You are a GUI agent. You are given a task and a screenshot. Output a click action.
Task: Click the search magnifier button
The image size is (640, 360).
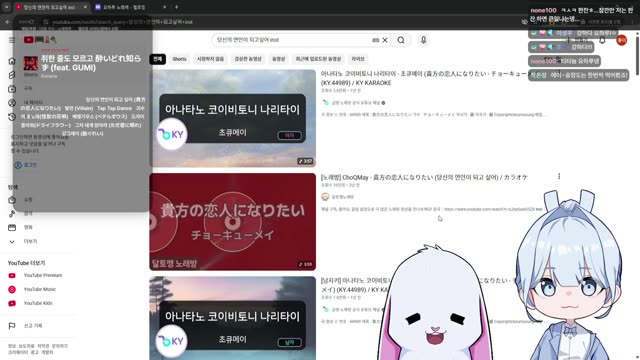click(401, 40)
